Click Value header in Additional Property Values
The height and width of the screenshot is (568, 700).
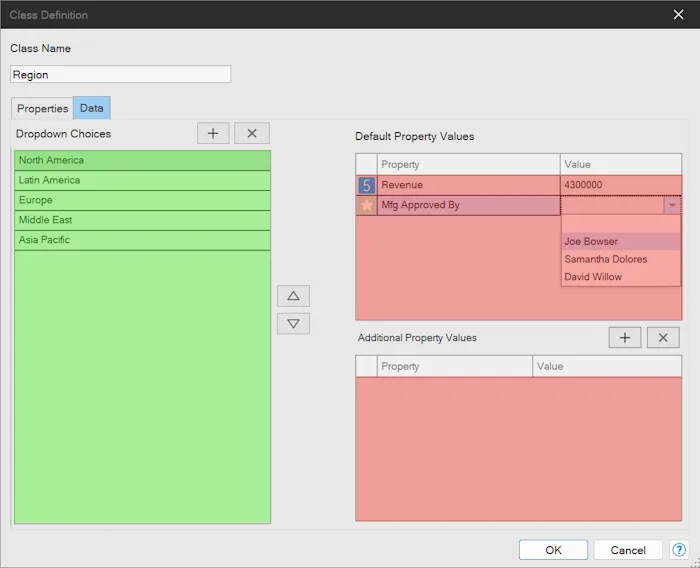coord(607,366)
